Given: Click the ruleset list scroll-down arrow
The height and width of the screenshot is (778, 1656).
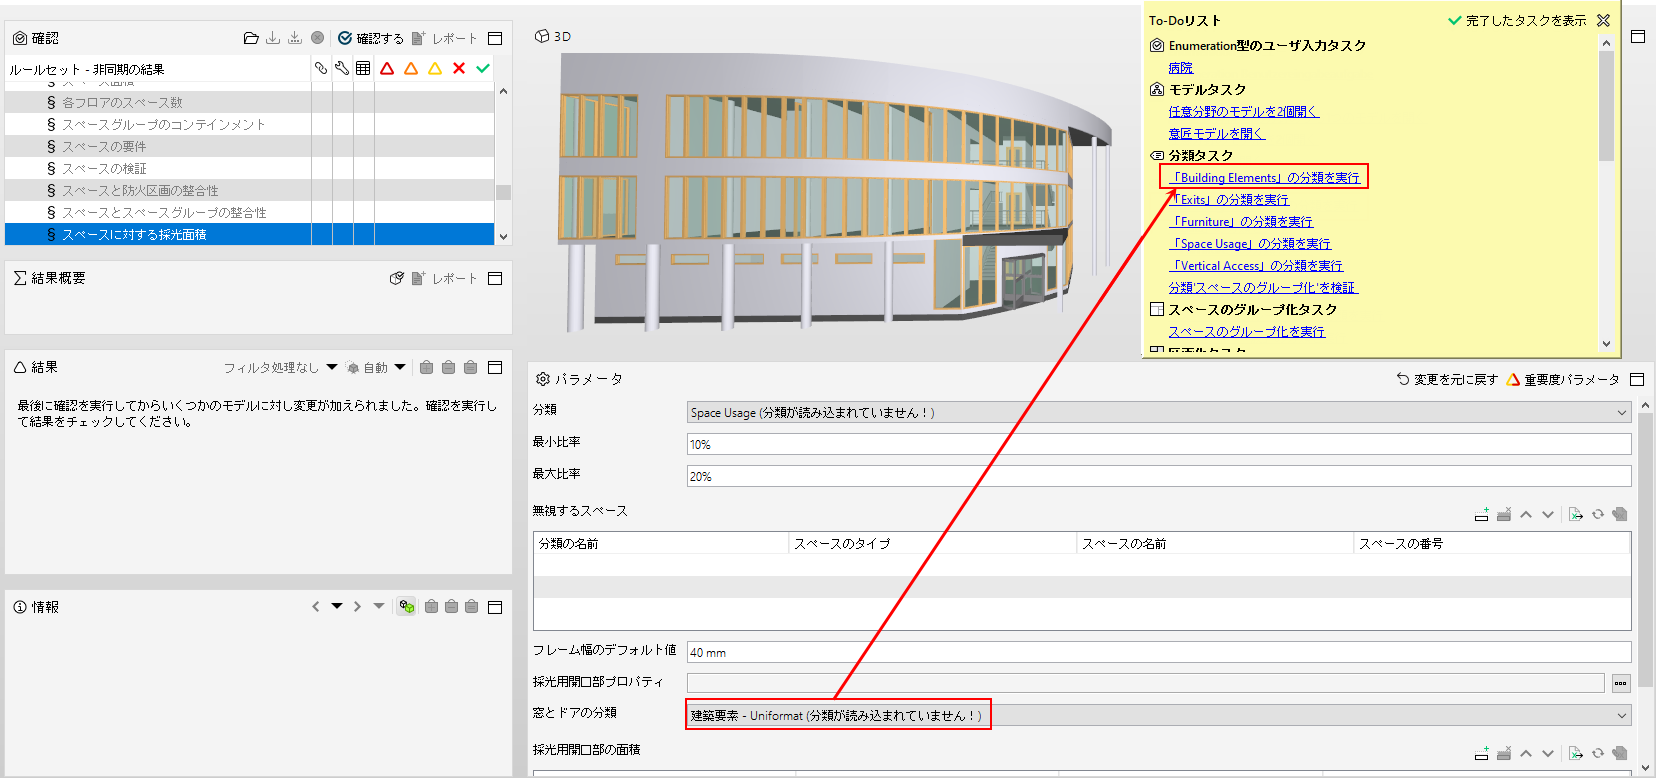Looking at the screenshot, I should (503, 237).
